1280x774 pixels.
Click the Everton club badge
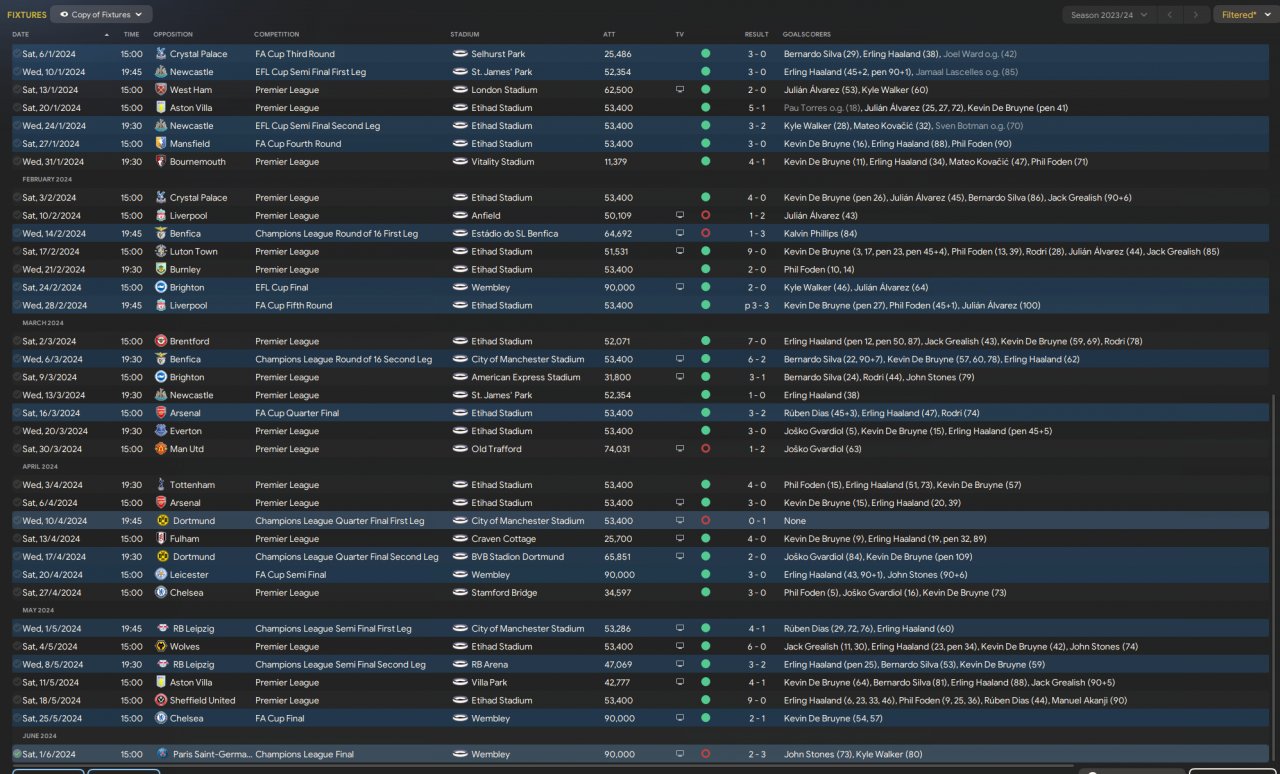(161, 431)
